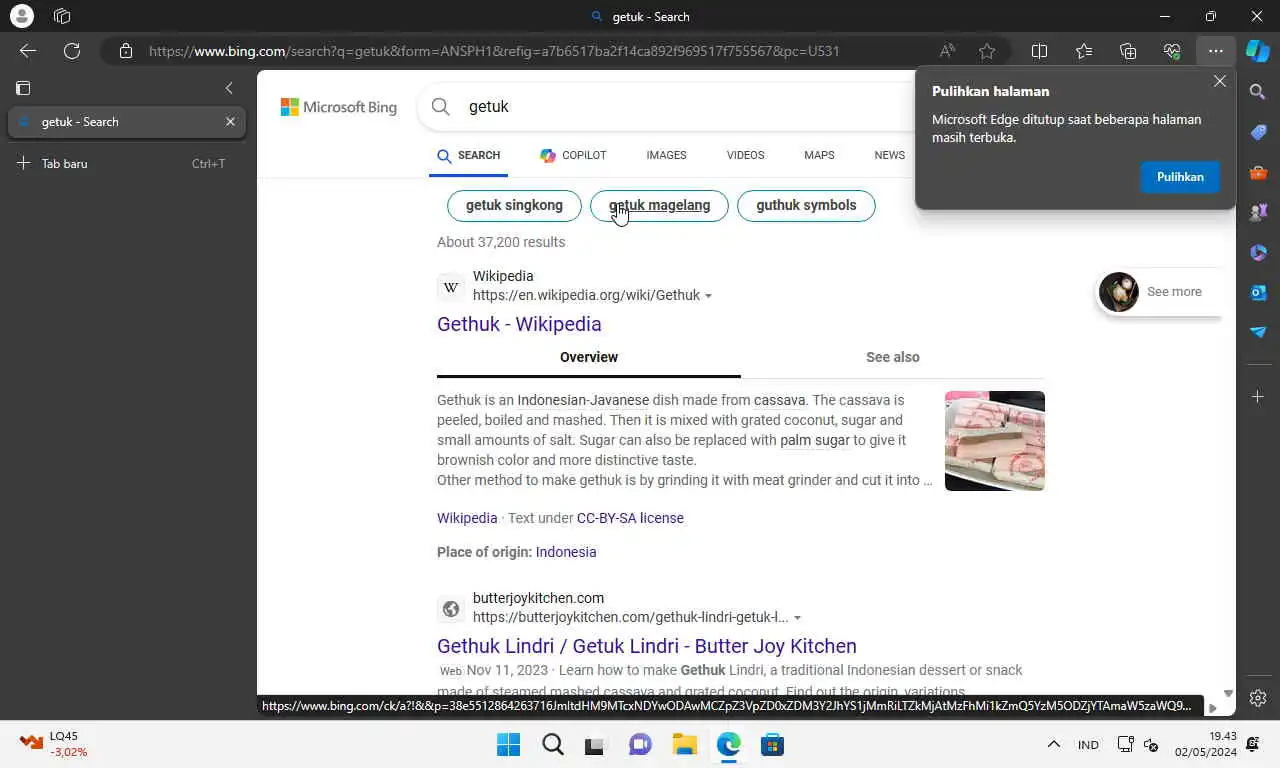Switch to the MAPS tab
The image size is (1280, 768).
[x=819, y=155]
